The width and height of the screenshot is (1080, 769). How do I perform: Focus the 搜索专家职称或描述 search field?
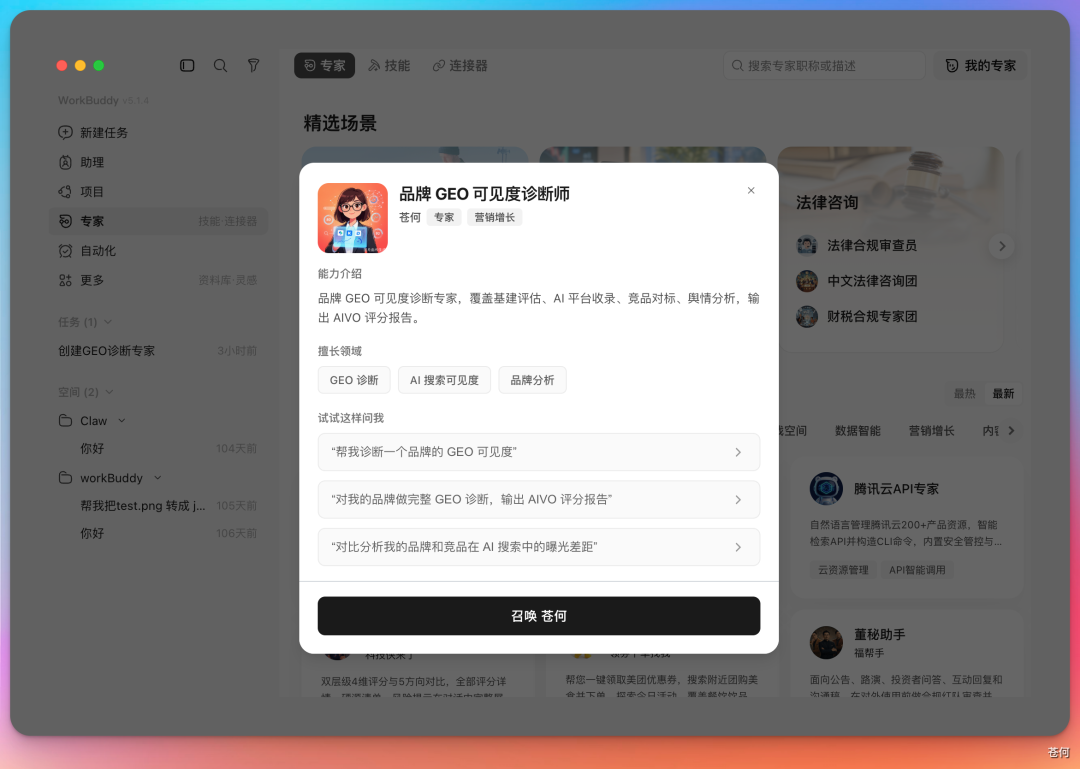[x=824, y=65]
